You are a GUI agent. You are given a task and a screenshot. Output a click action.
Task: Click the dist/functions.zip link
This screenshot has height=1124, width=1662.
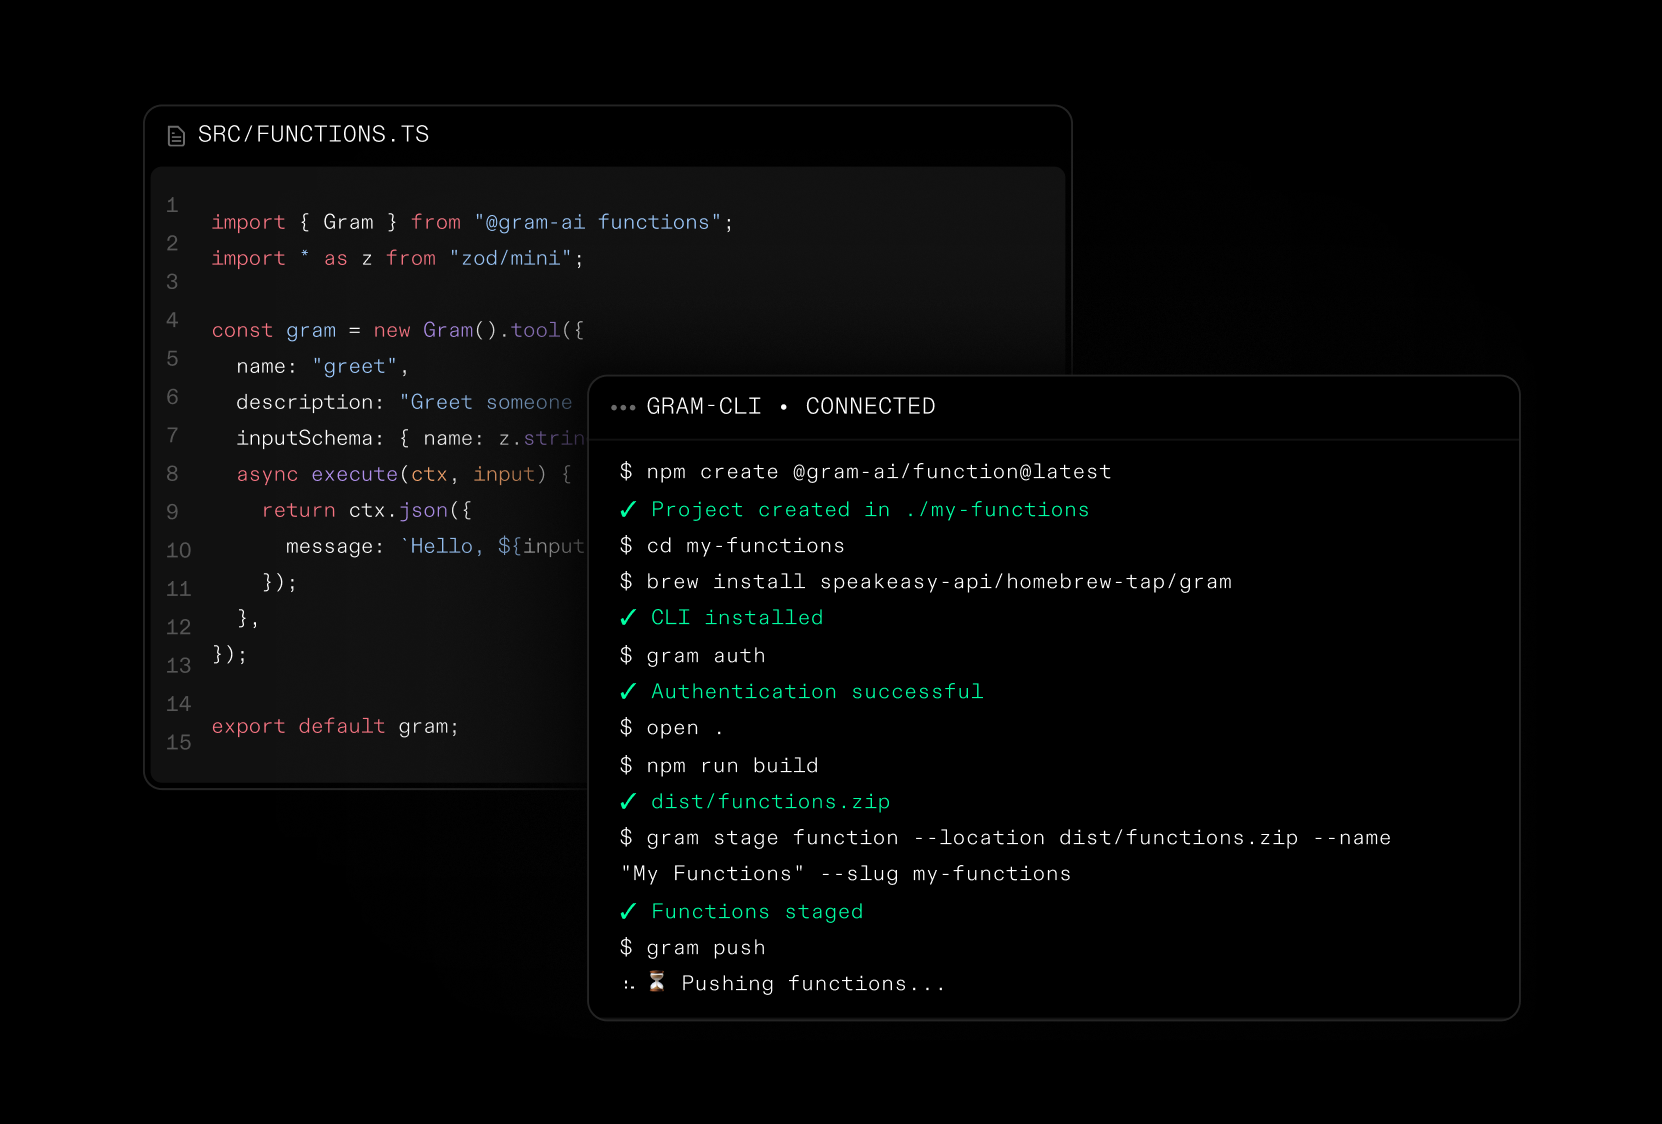pos(770,801)
